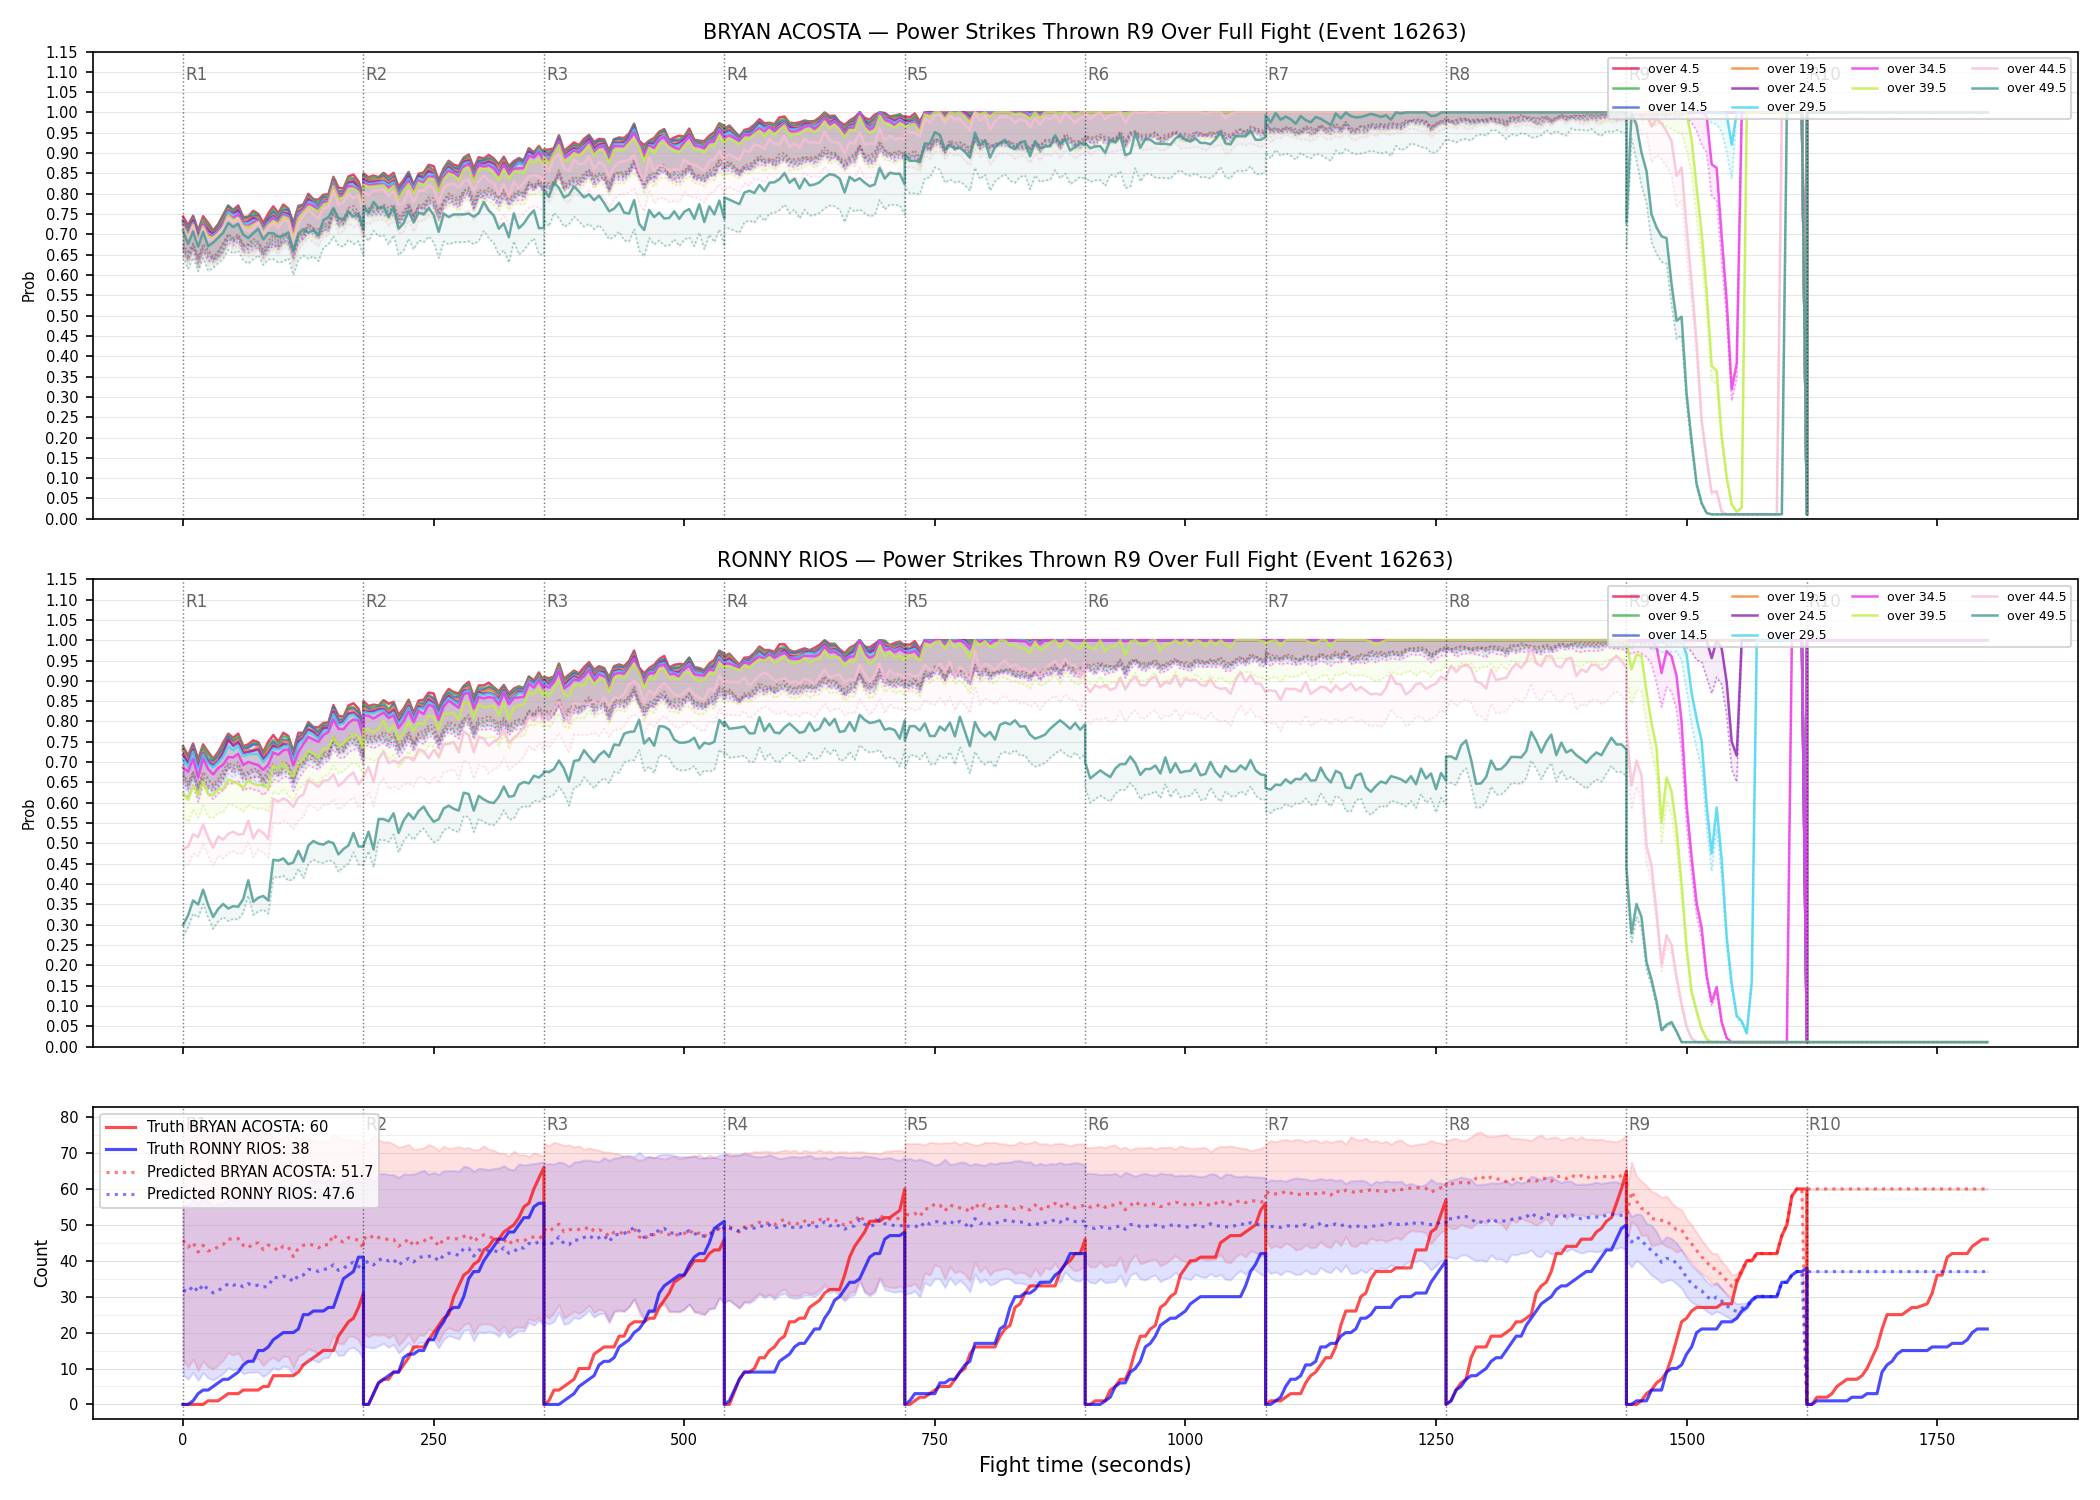Image resolution: width=2100 pixels, height=1500 pixels.
Task: Click the R8 round marker in Ronny Rios chart
Action: click(x=1459, y=601)
